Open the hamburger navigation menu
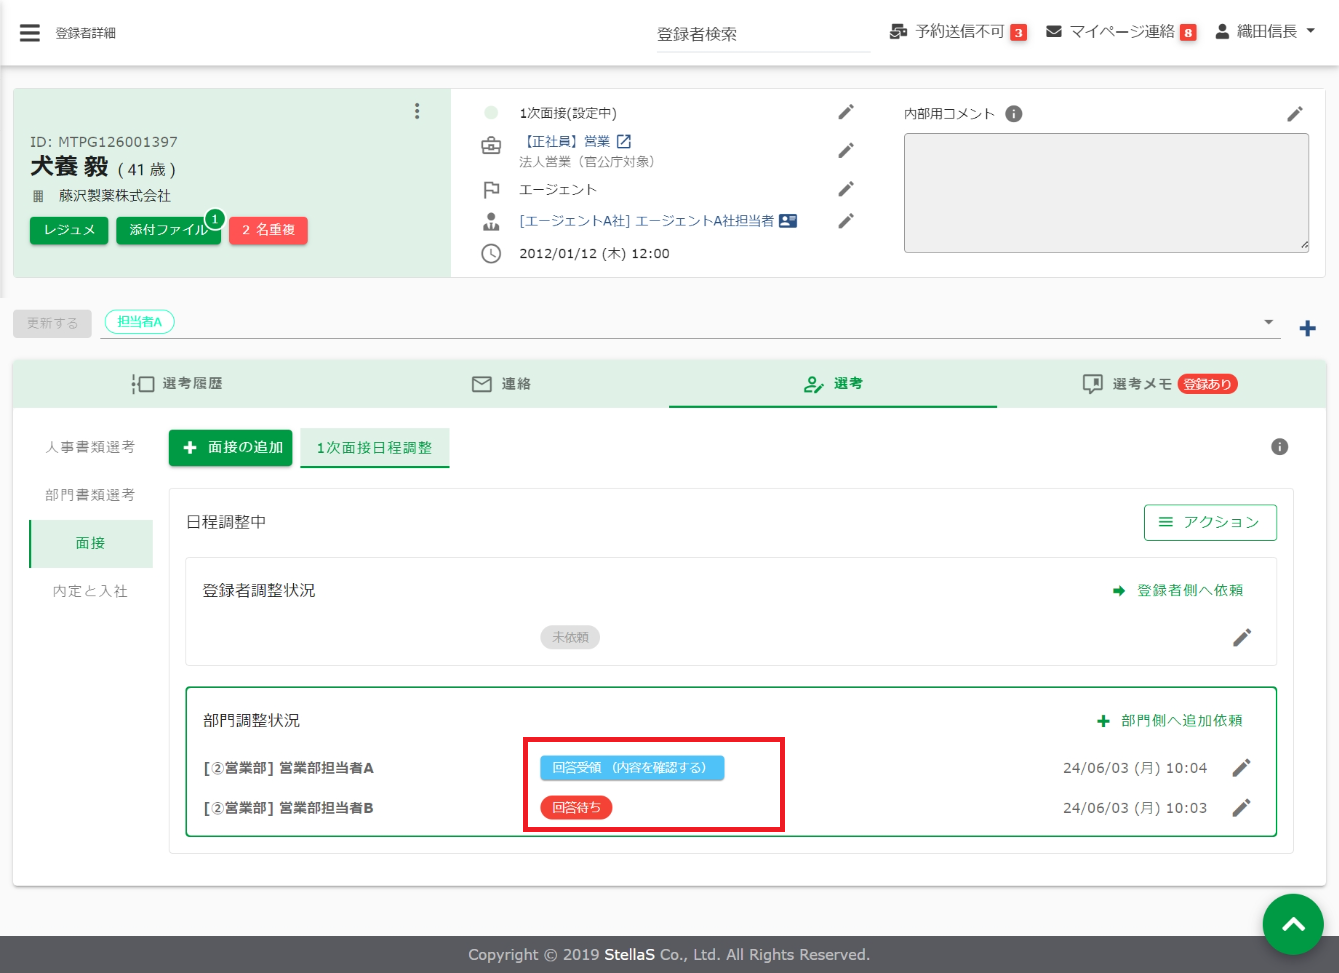The width and height of the screenshot is (1339, 973). pos(30,33)
